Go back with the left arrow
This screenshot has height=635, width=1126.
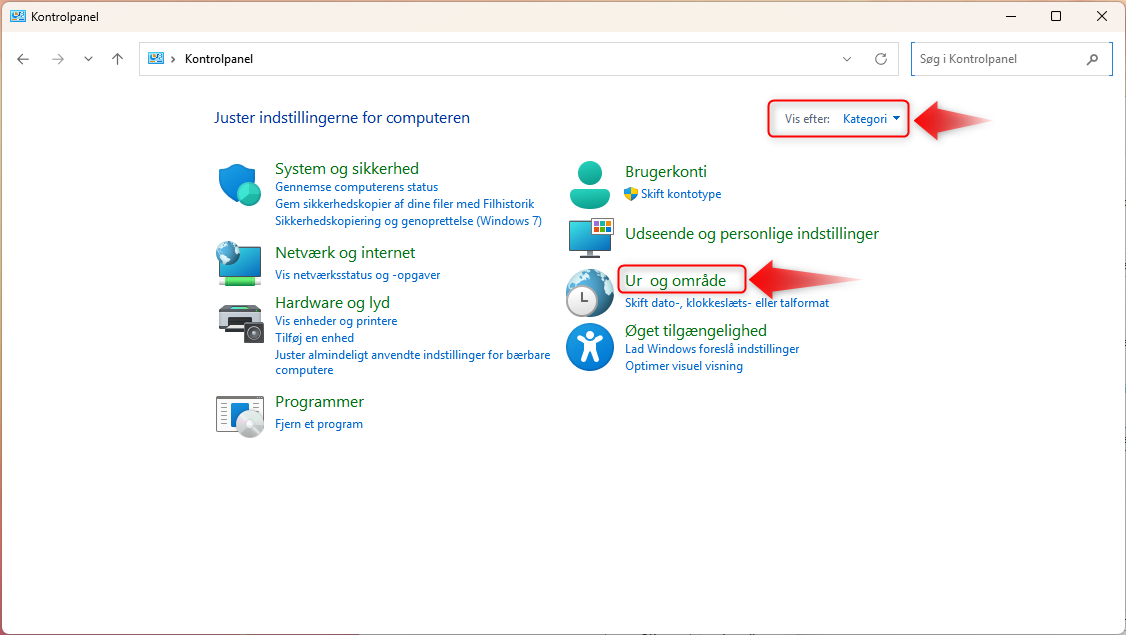[23, 59]
